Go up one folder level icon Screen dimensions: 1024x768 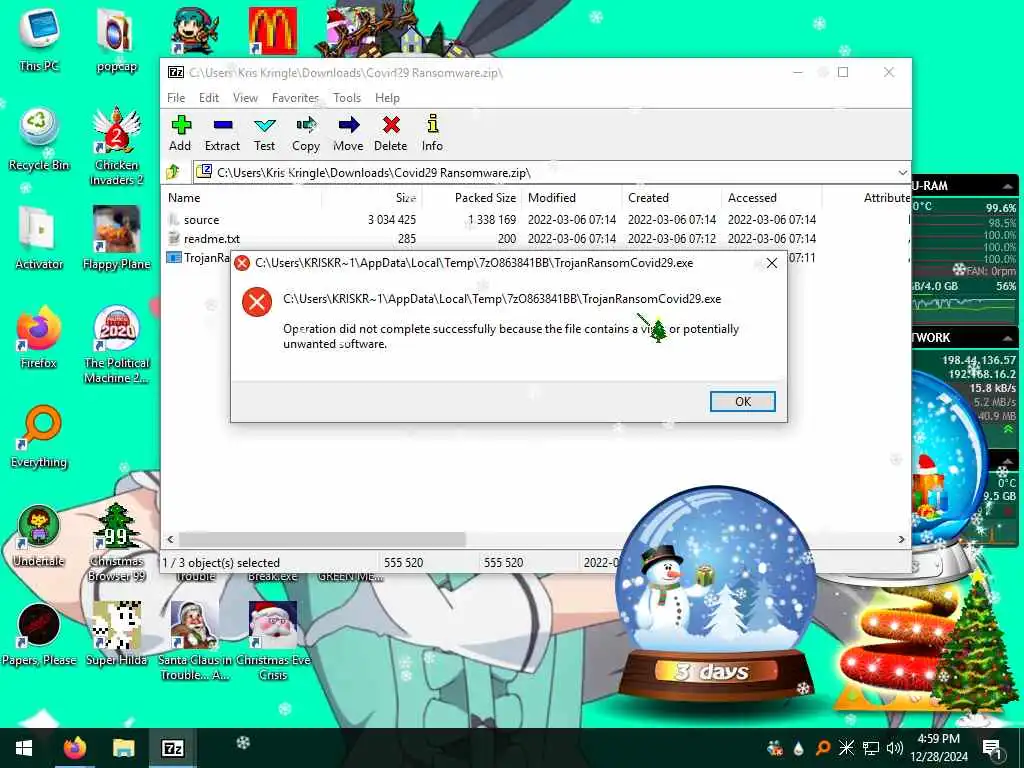[173, 172]
